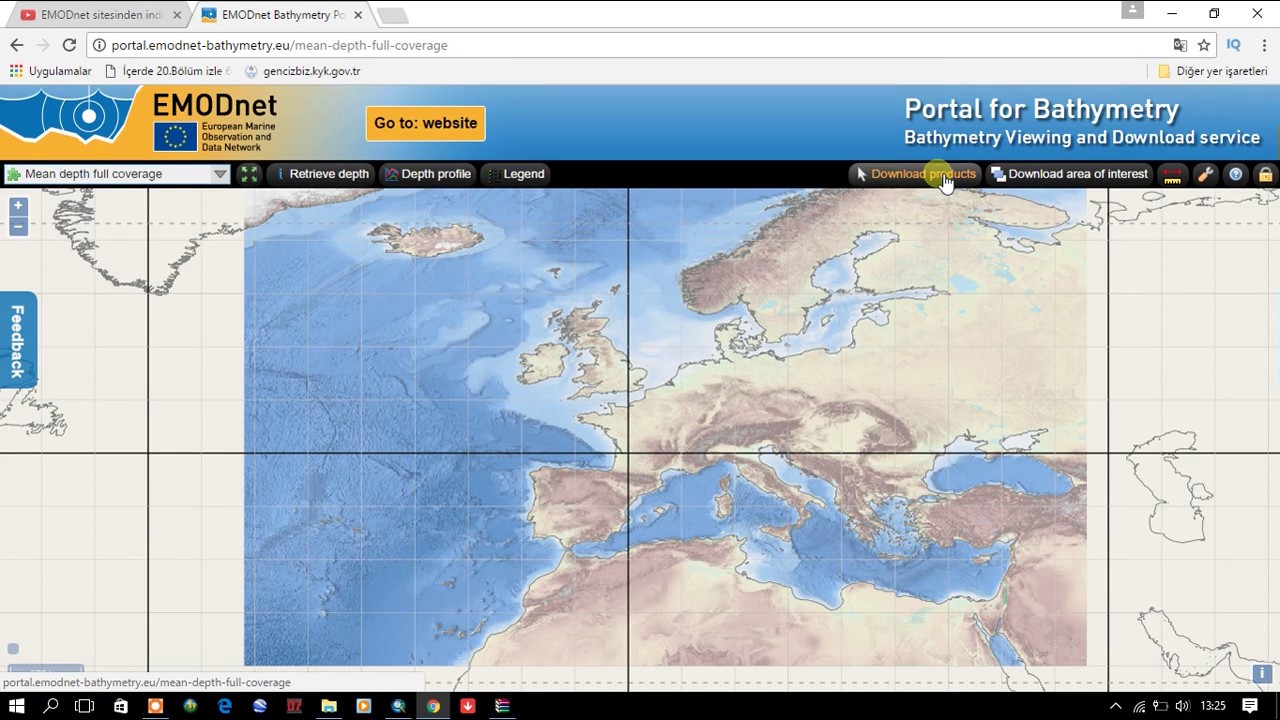The image size is (1280, 720).
Task: Click the Chrome icon in taskbar
Action: tap(433, 706)
